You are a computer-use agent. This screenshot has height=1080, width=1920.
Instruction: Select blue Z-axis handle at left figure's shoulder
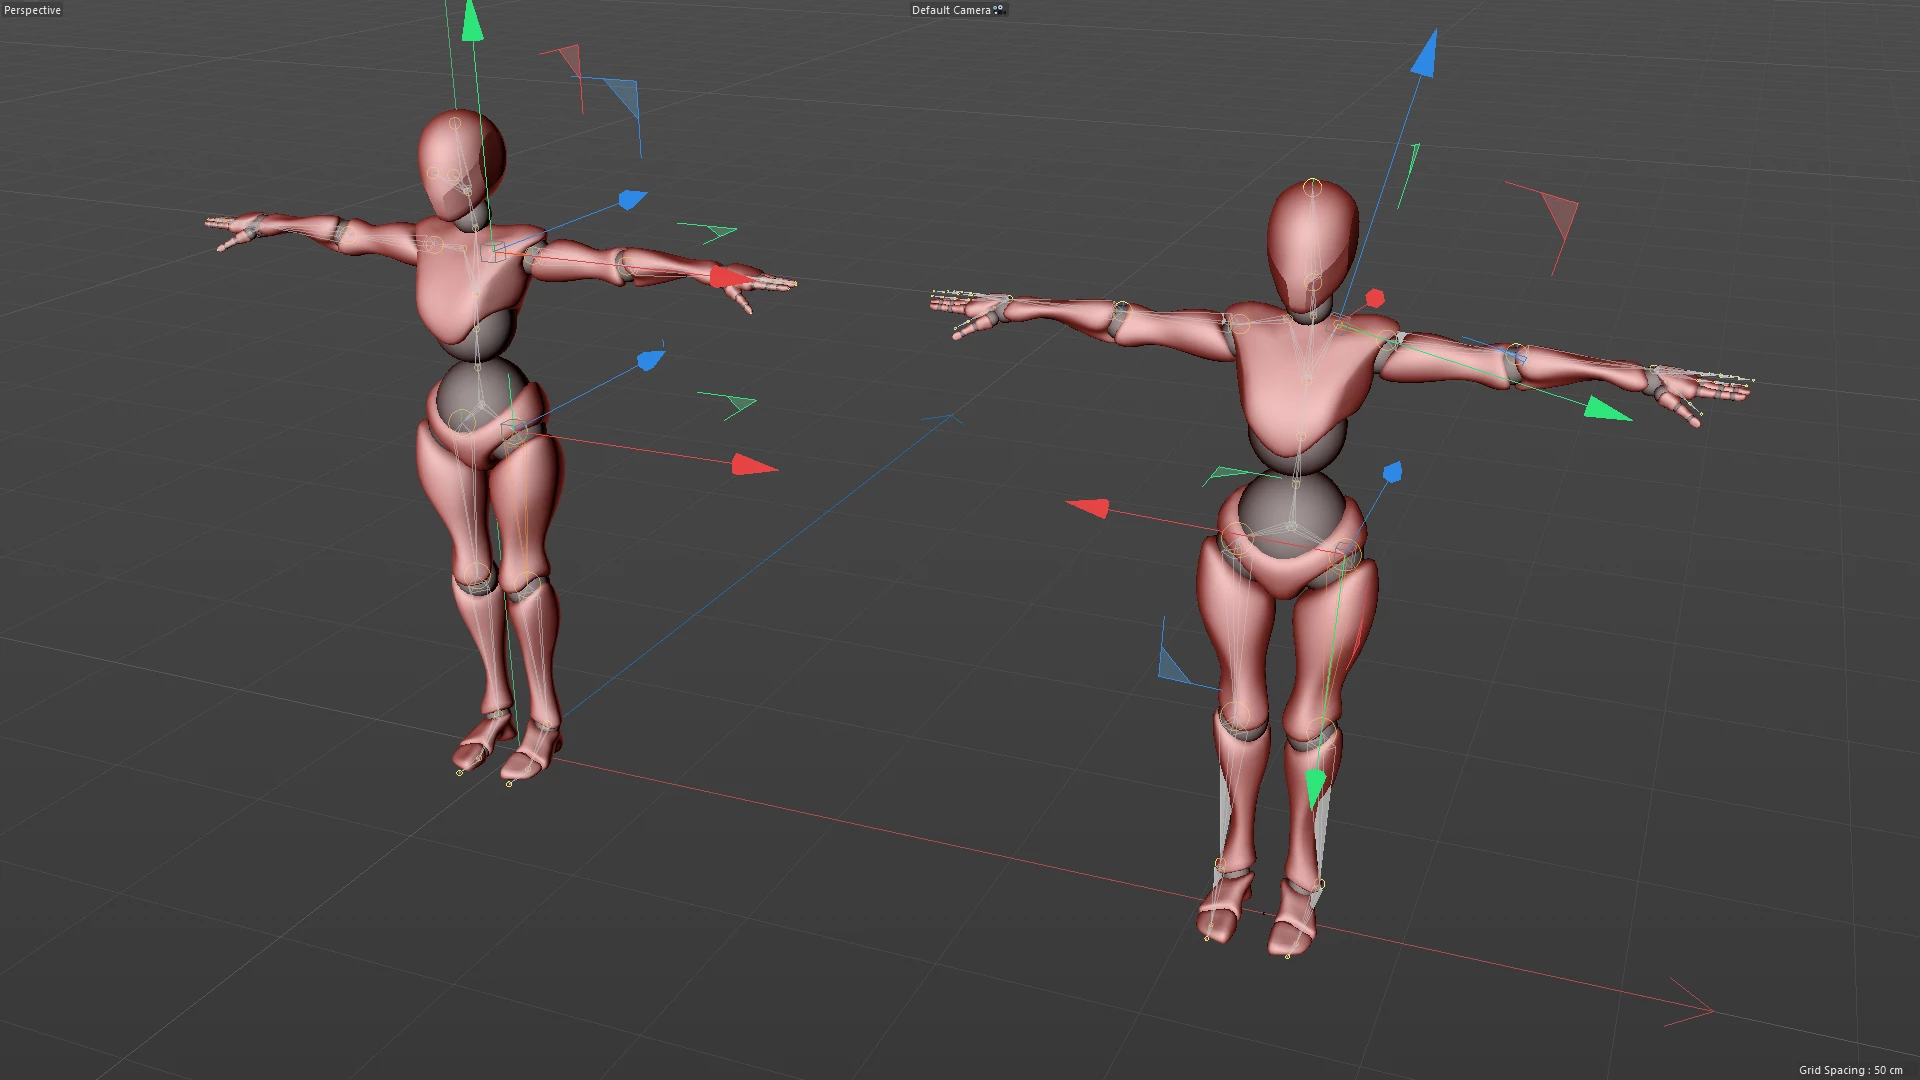point(632,200)
